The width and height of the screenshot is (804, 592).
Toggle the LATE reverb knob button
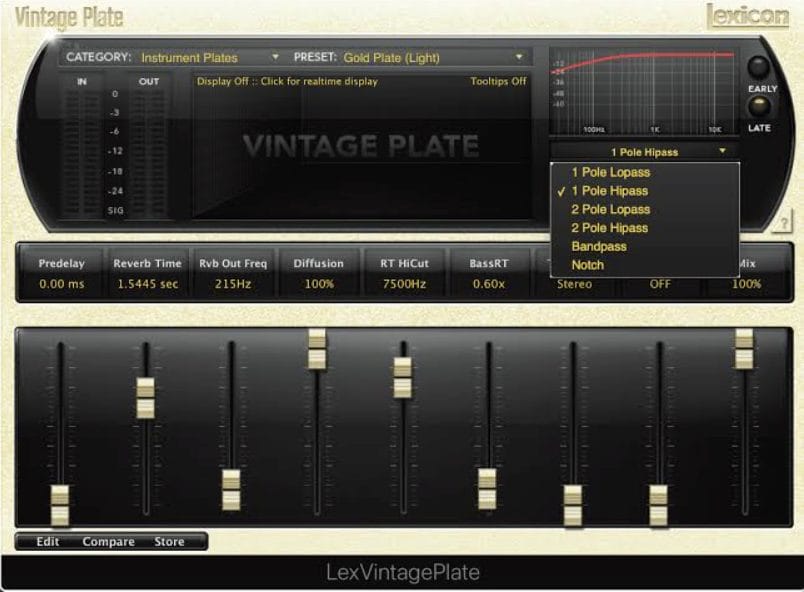(x=759, y=108)
